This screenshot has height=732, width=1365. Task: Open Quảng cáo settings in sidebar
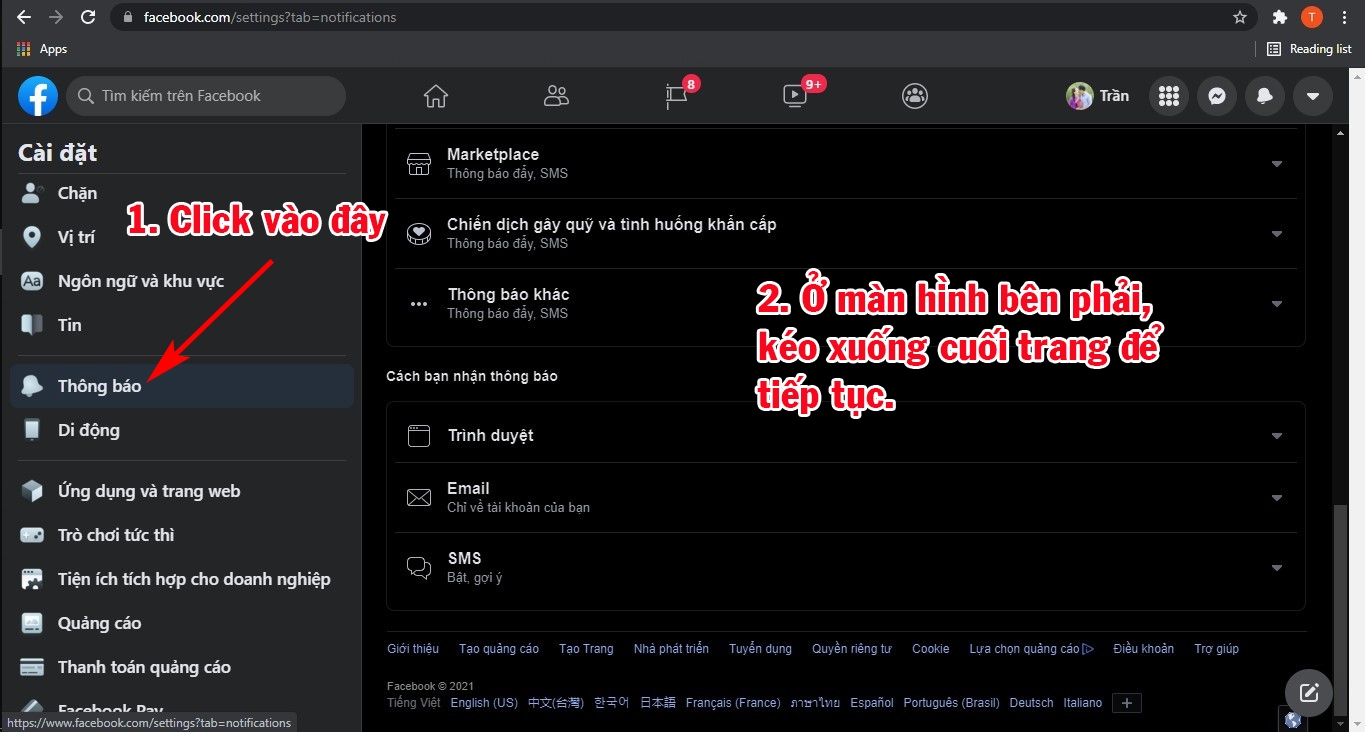point(182,623)
